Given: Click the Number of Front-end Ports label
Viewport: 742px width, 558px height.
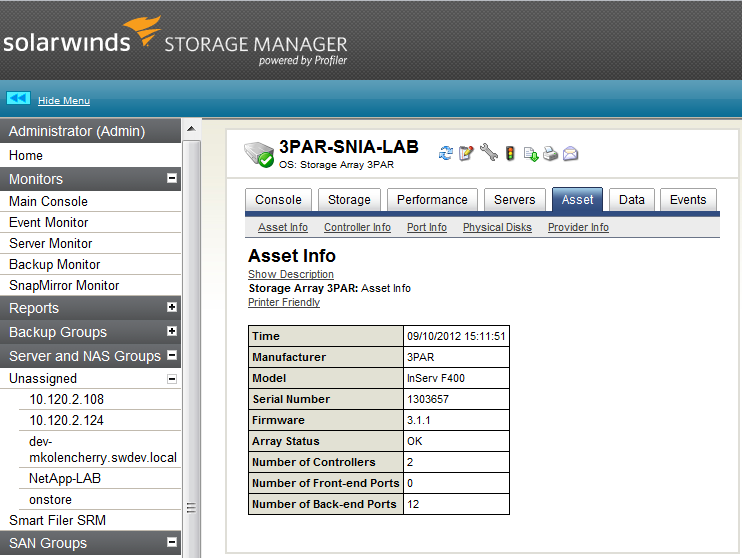Looking at the screenshot, I should [326, 483].
